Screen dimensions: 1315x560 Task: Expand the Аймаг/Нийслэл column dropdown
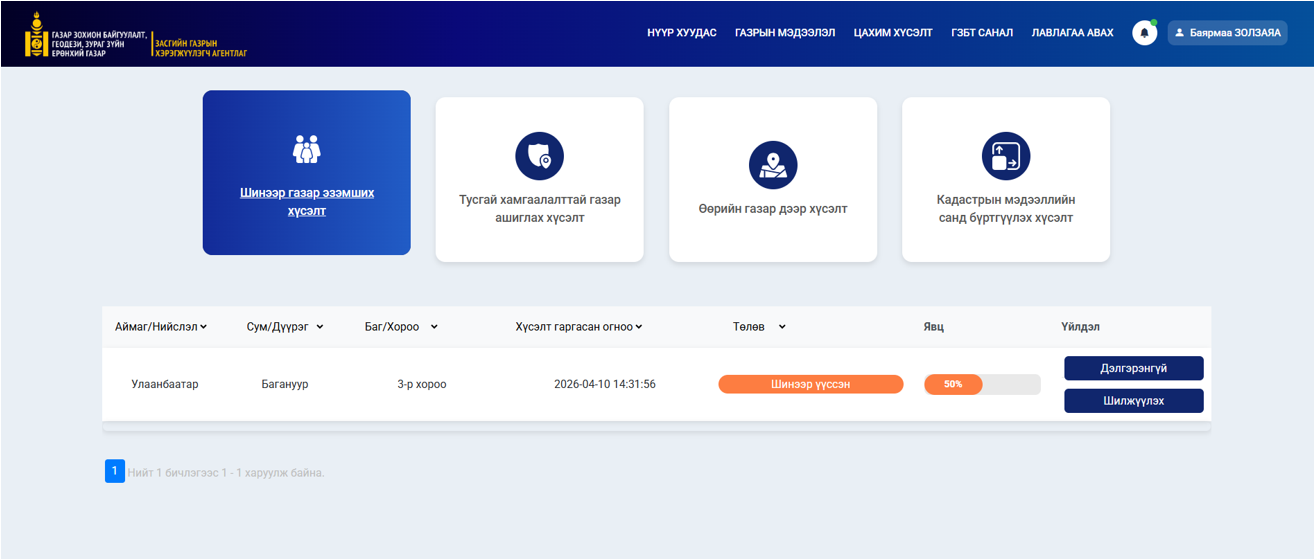tap(203, 327)
